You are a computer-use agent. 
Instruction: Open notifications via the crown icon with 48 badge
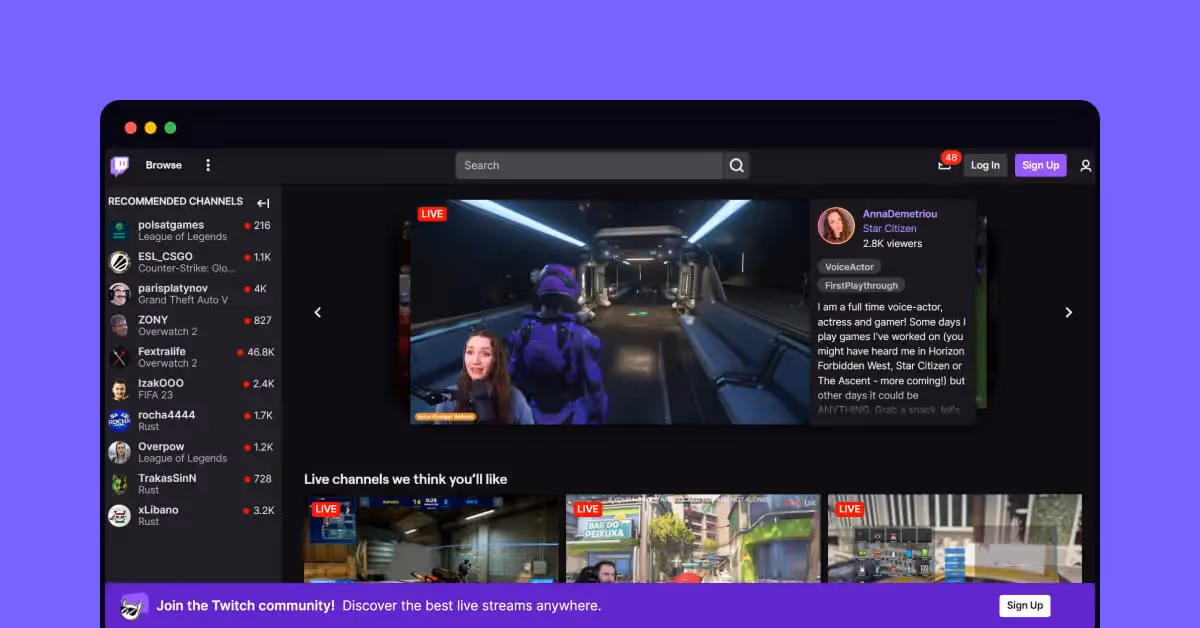point(944,166)
